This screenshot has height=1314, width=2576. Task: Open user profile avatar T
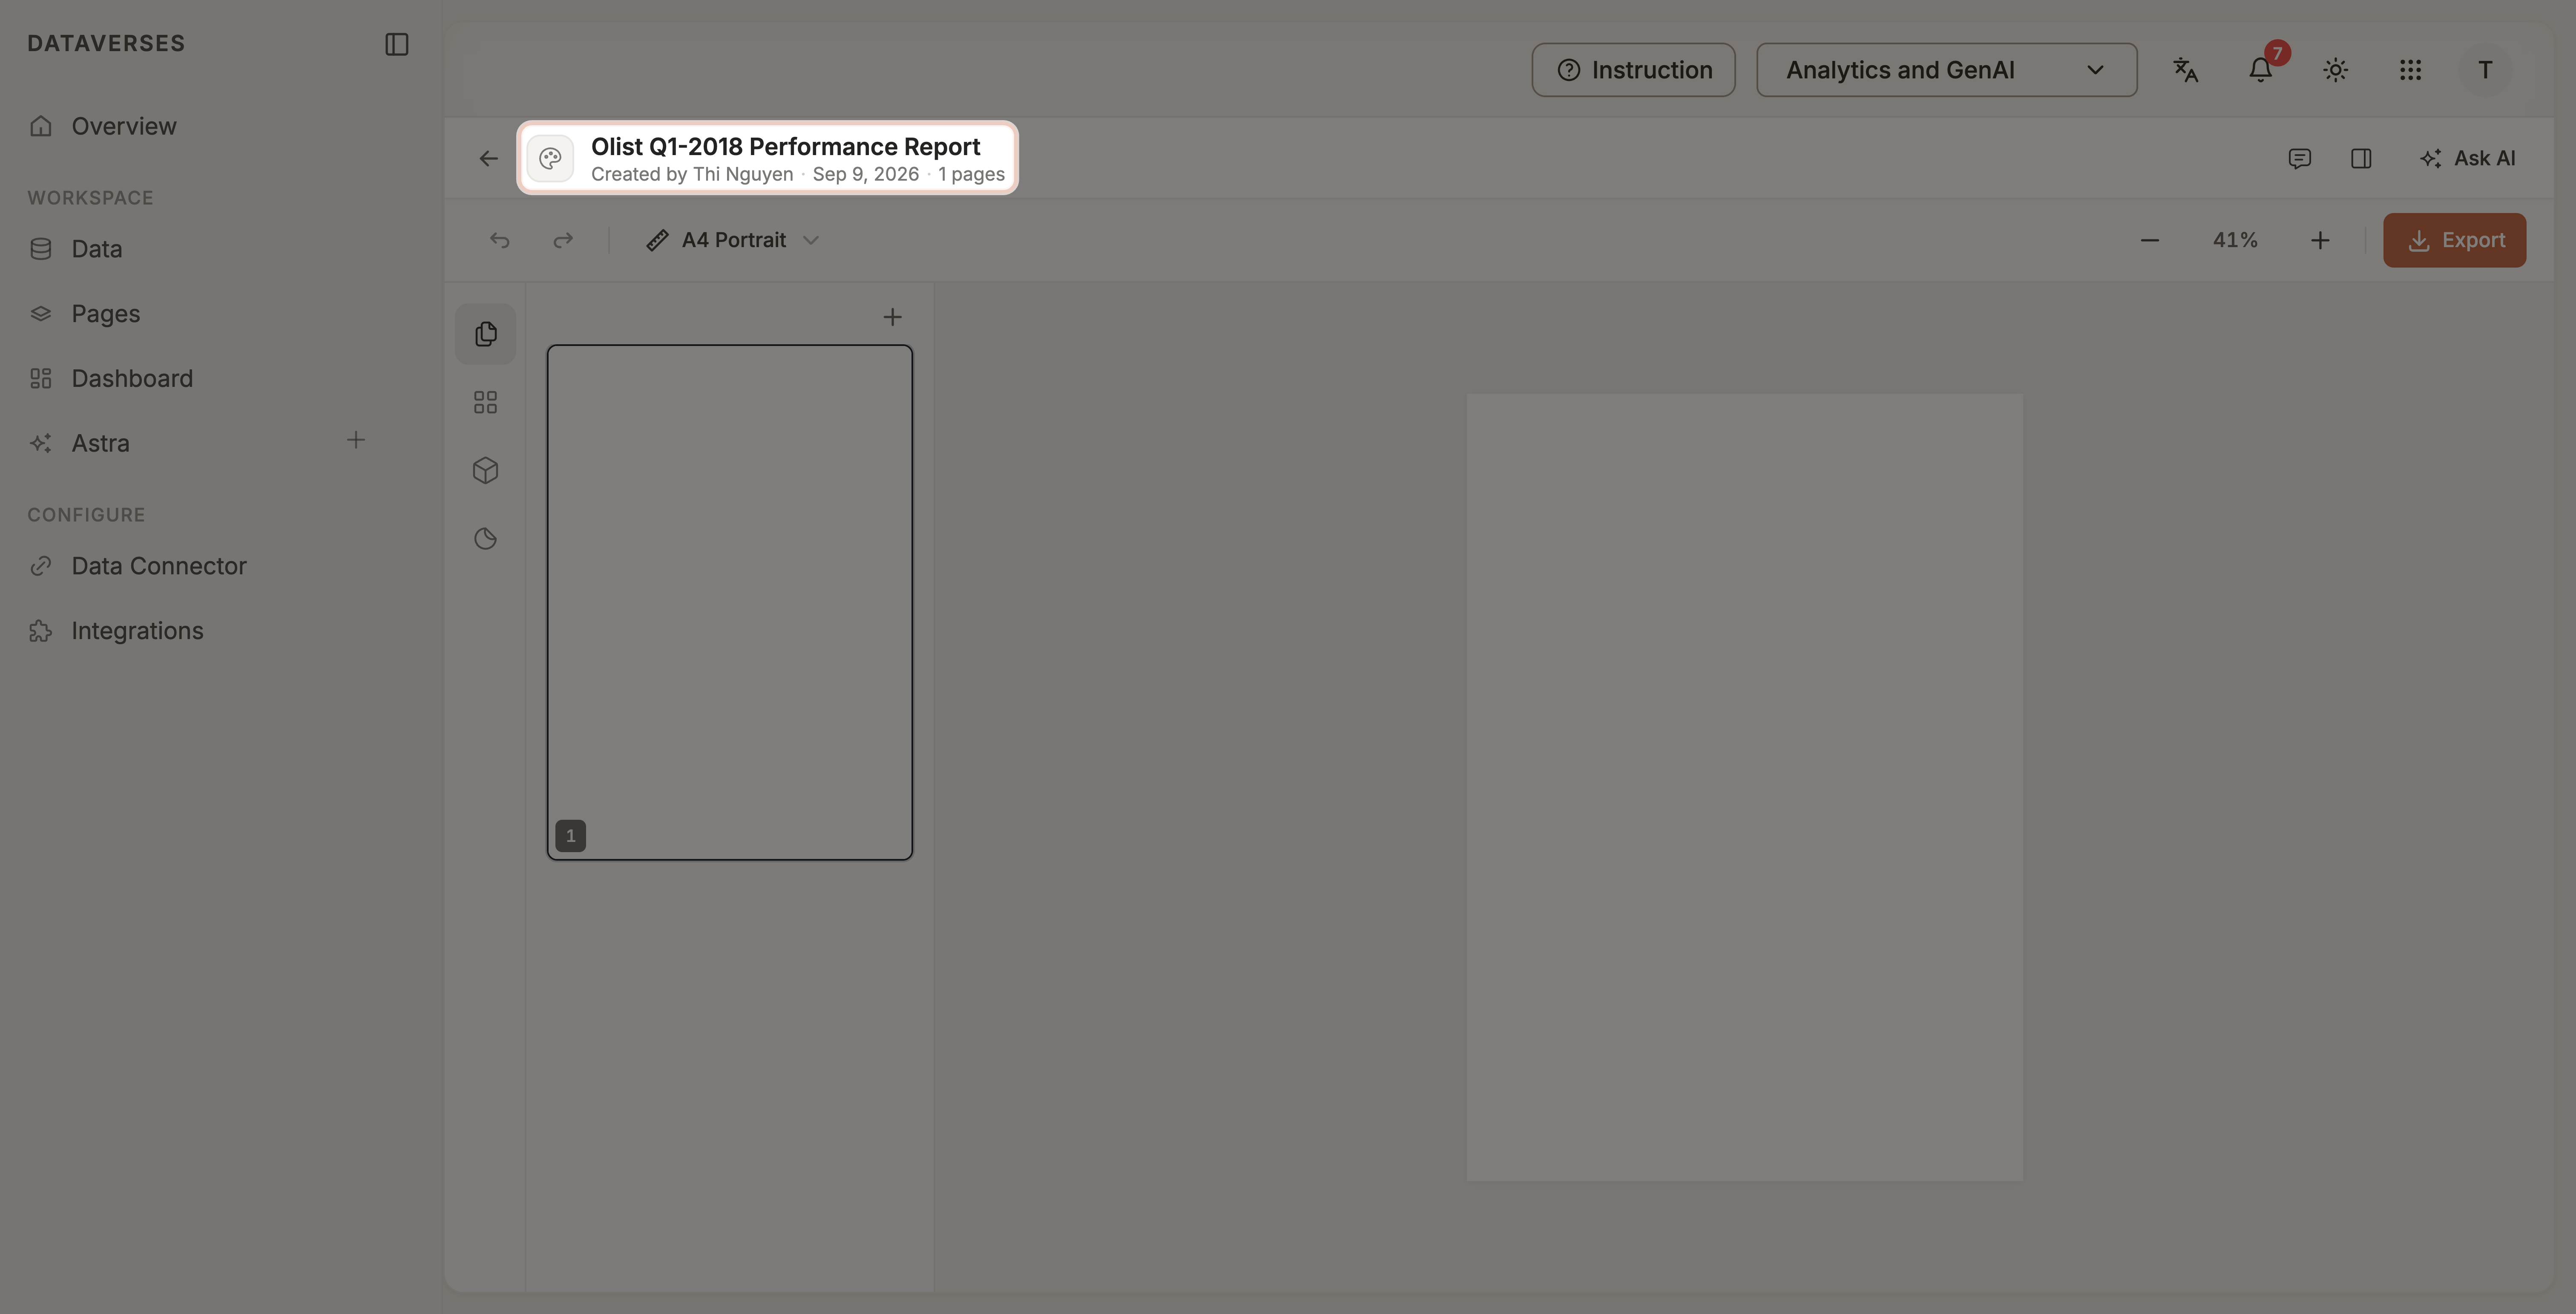coord(2485,70)
